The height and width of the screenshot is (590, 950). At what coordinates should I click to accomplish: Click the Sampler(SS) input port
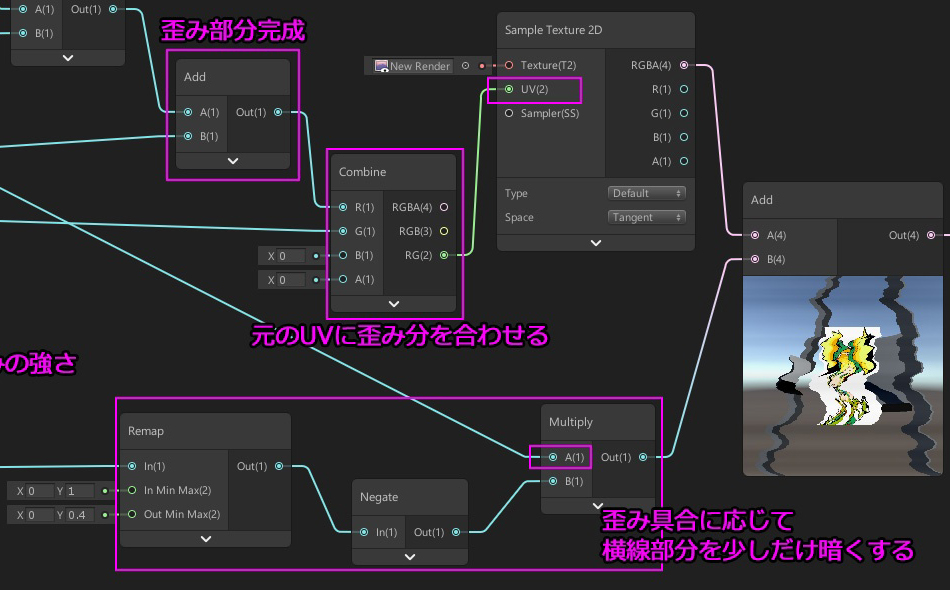tap(509, 113)
